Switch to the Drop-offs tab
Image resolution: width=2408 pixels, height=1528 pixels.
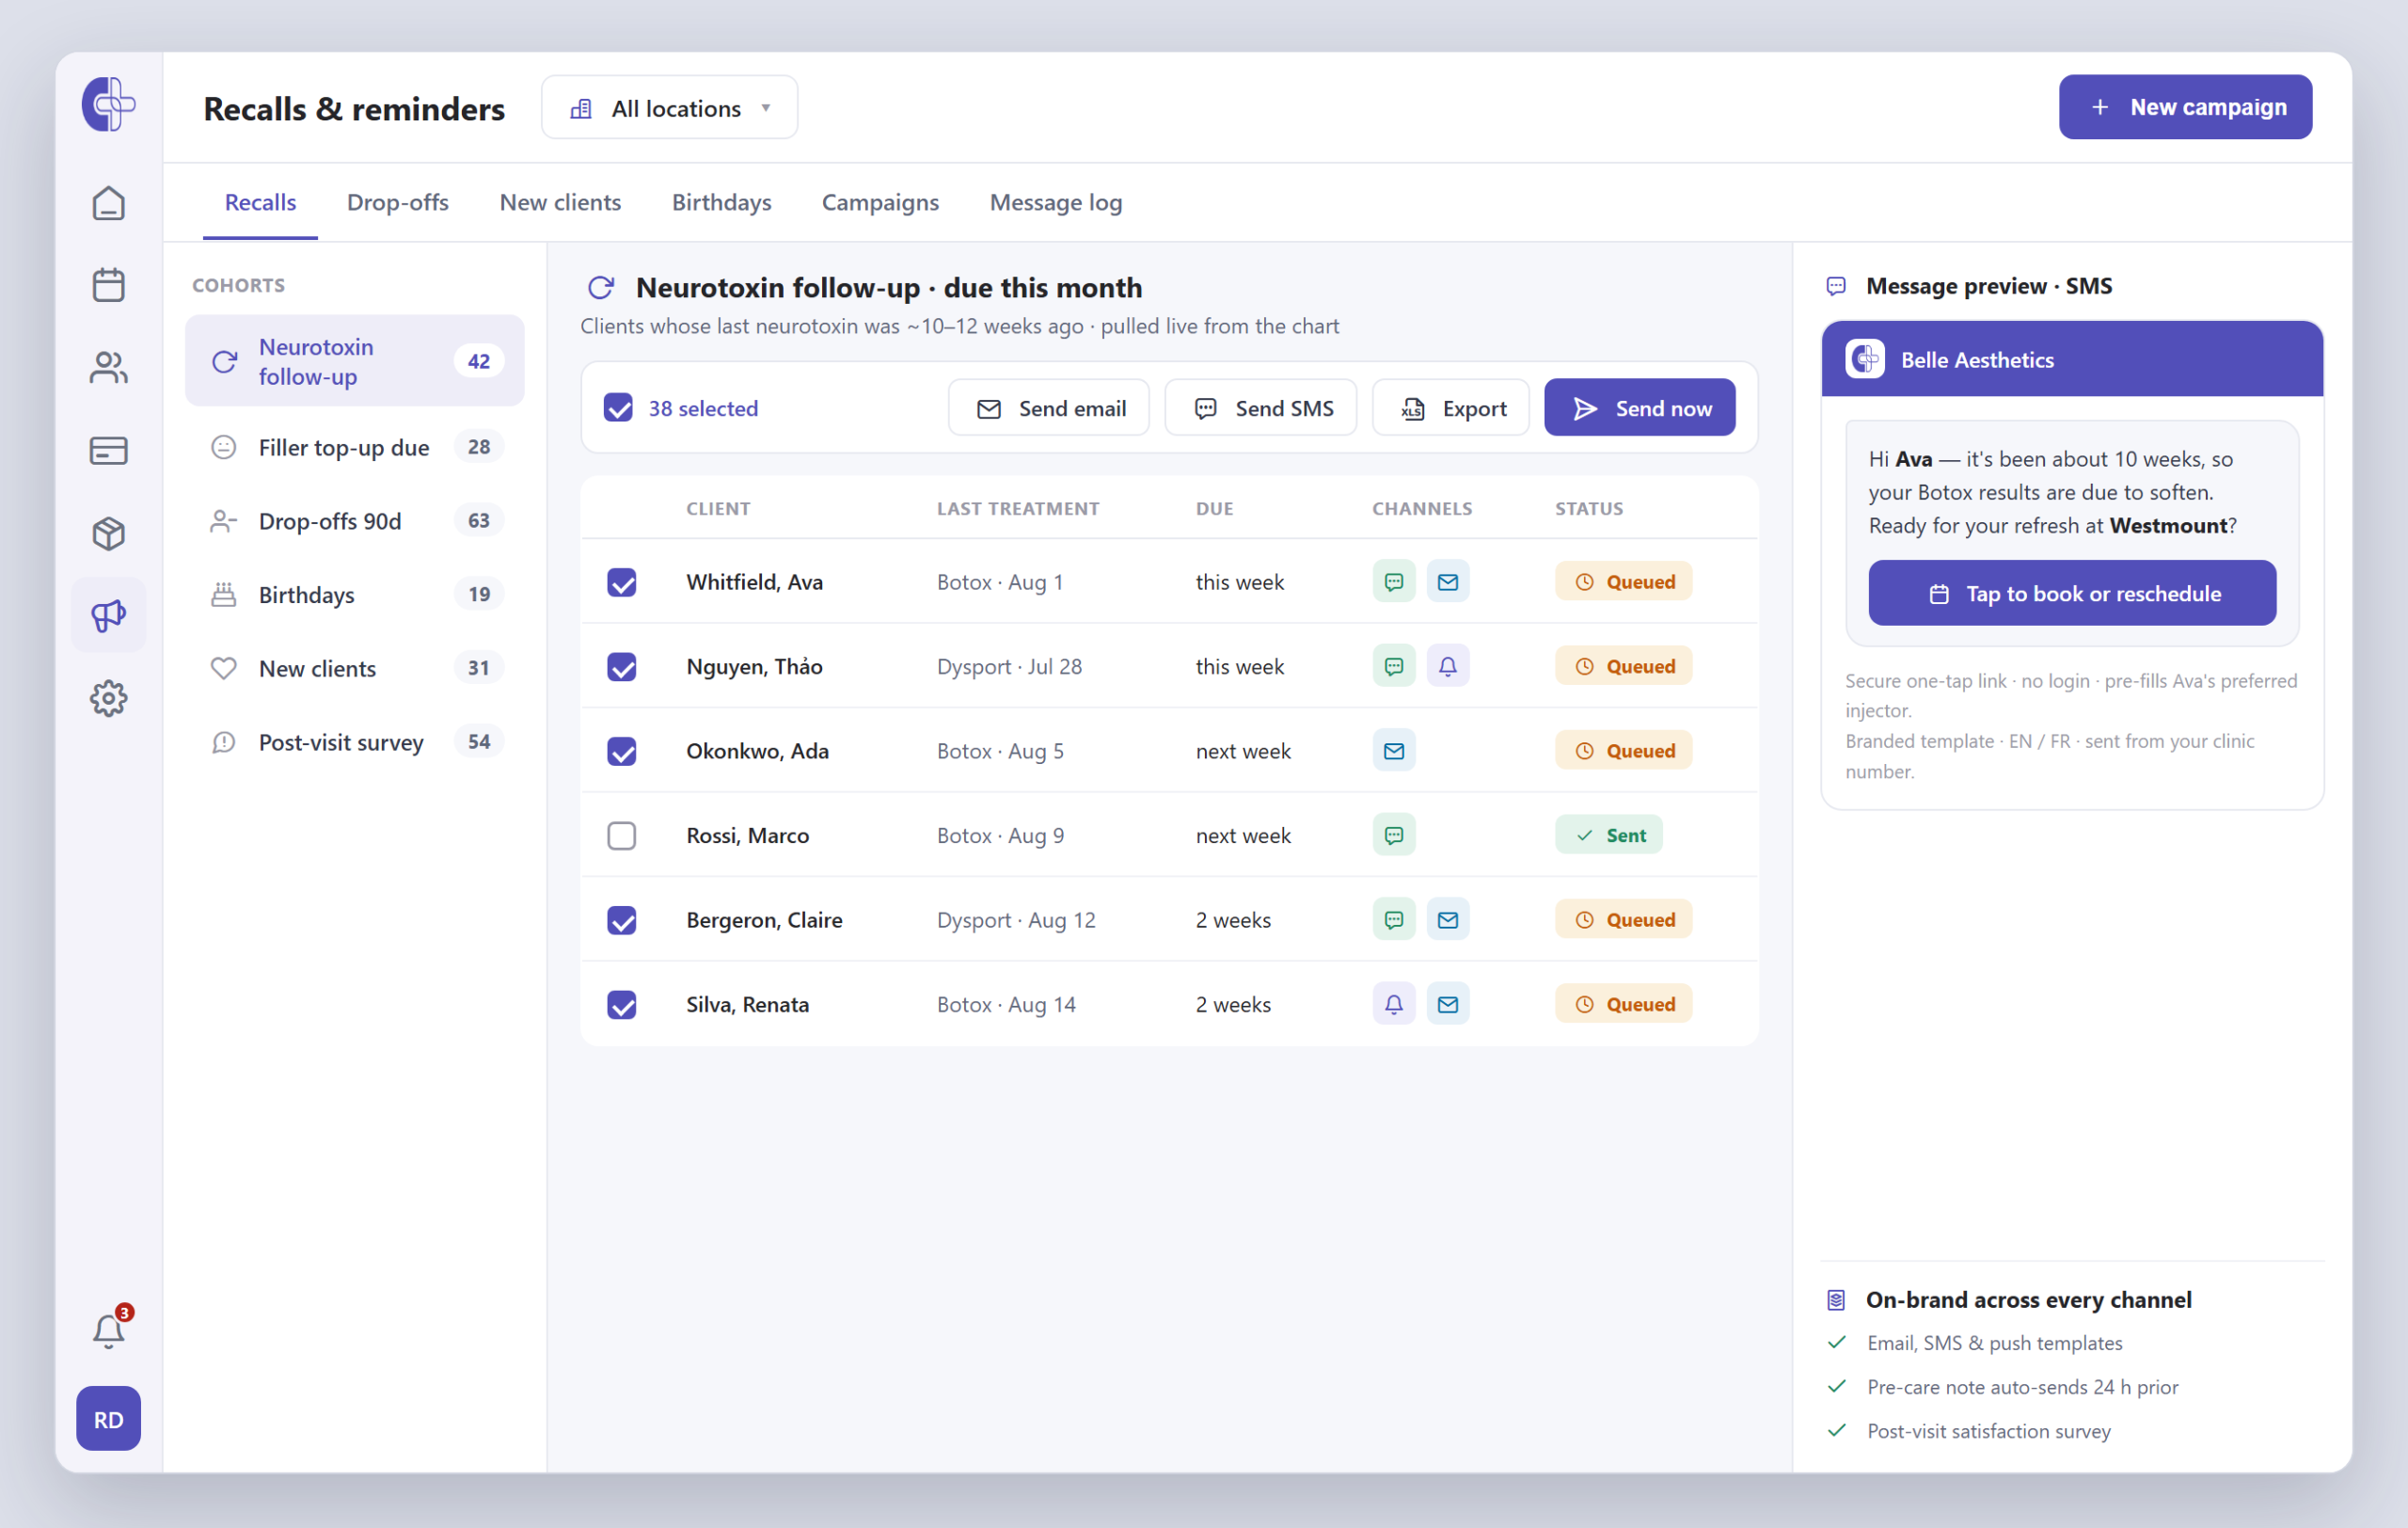tap(397, 202)
